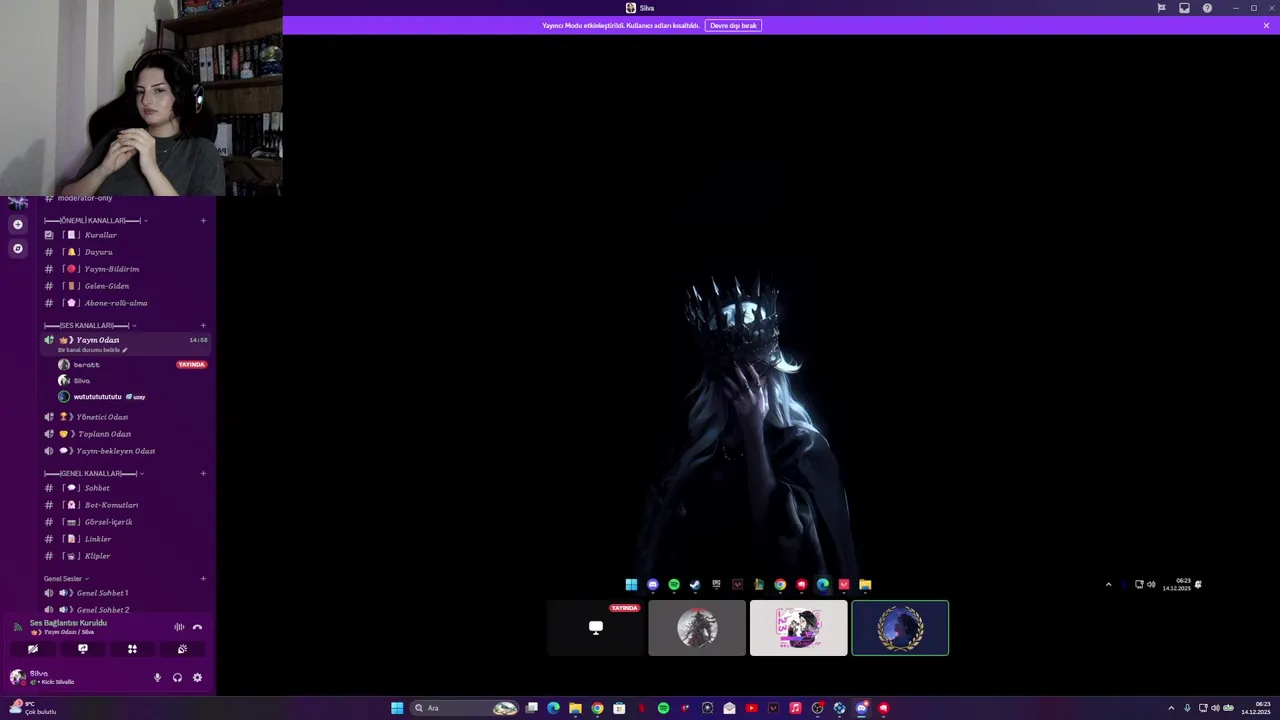Click the red YAYINDA badge beside beratt
This screenshot has height=720, width=1280.
point(191,365)
